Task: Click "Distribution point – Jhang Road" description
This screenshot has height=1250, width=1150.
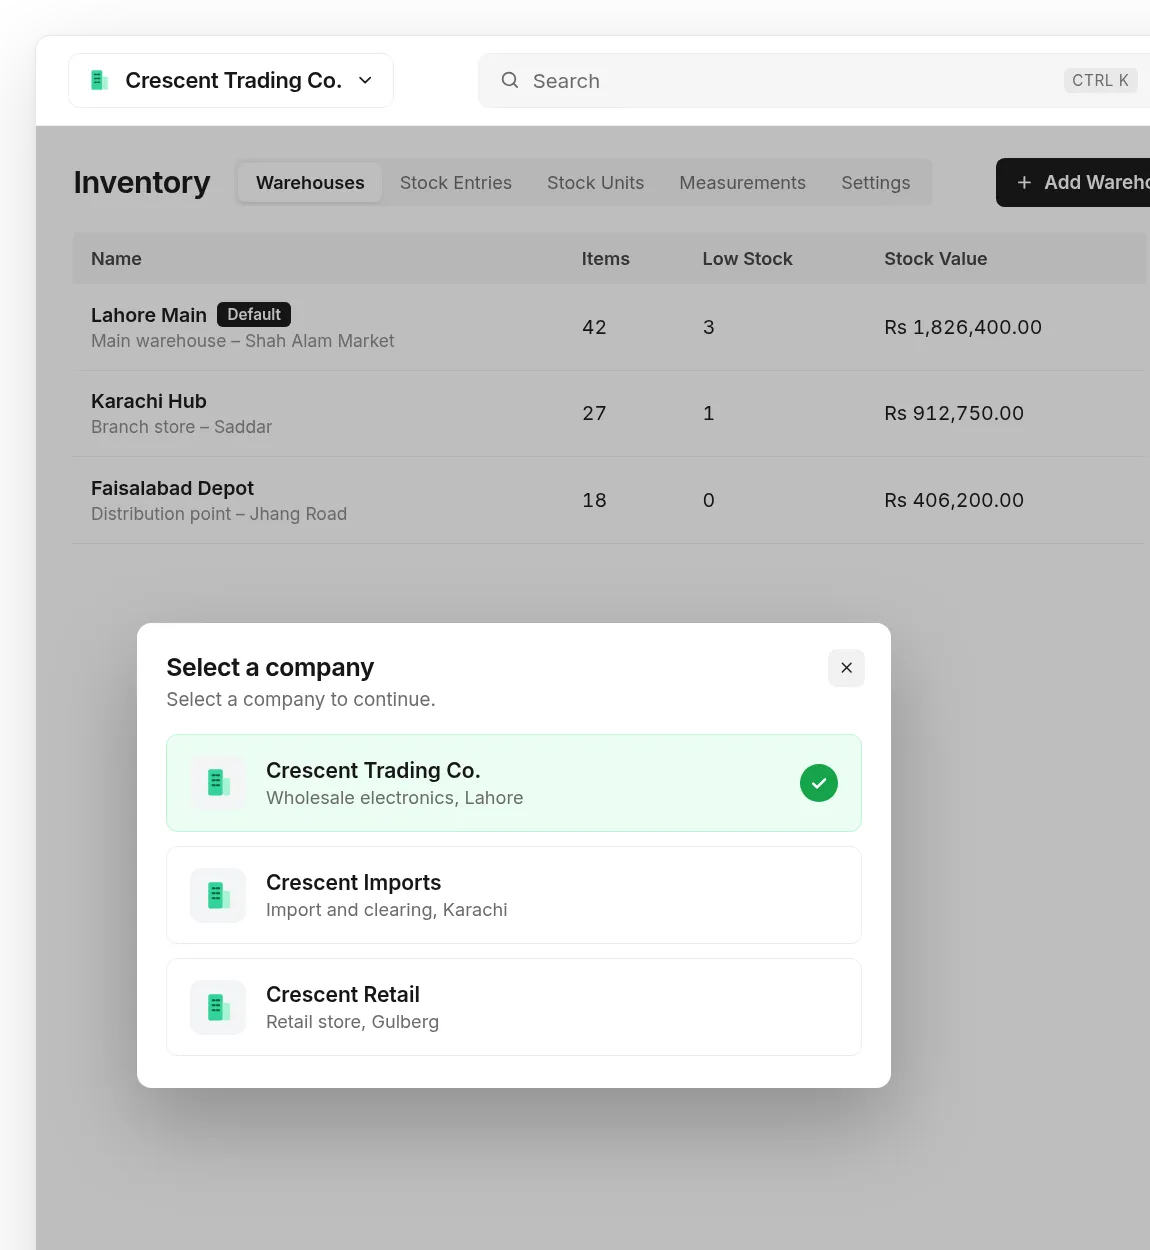Action: (x=219, y=514)
